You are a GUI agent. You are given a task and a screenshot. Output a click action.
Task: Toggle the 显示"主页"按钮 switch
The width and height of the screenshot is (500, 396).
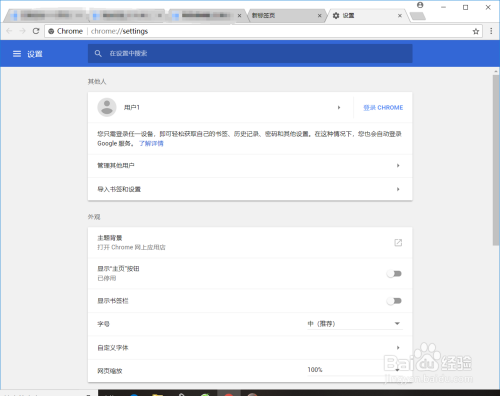[394, 274]
